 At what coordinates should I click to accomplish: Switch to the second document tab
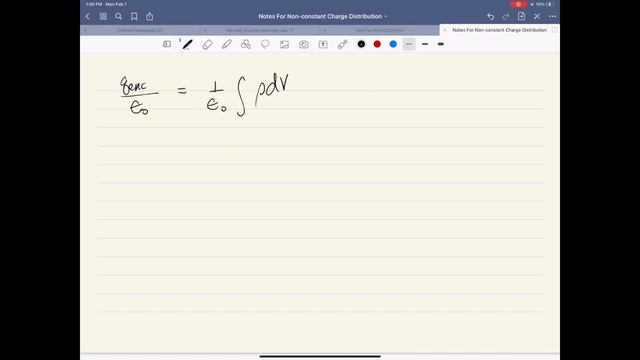[260, 30]
